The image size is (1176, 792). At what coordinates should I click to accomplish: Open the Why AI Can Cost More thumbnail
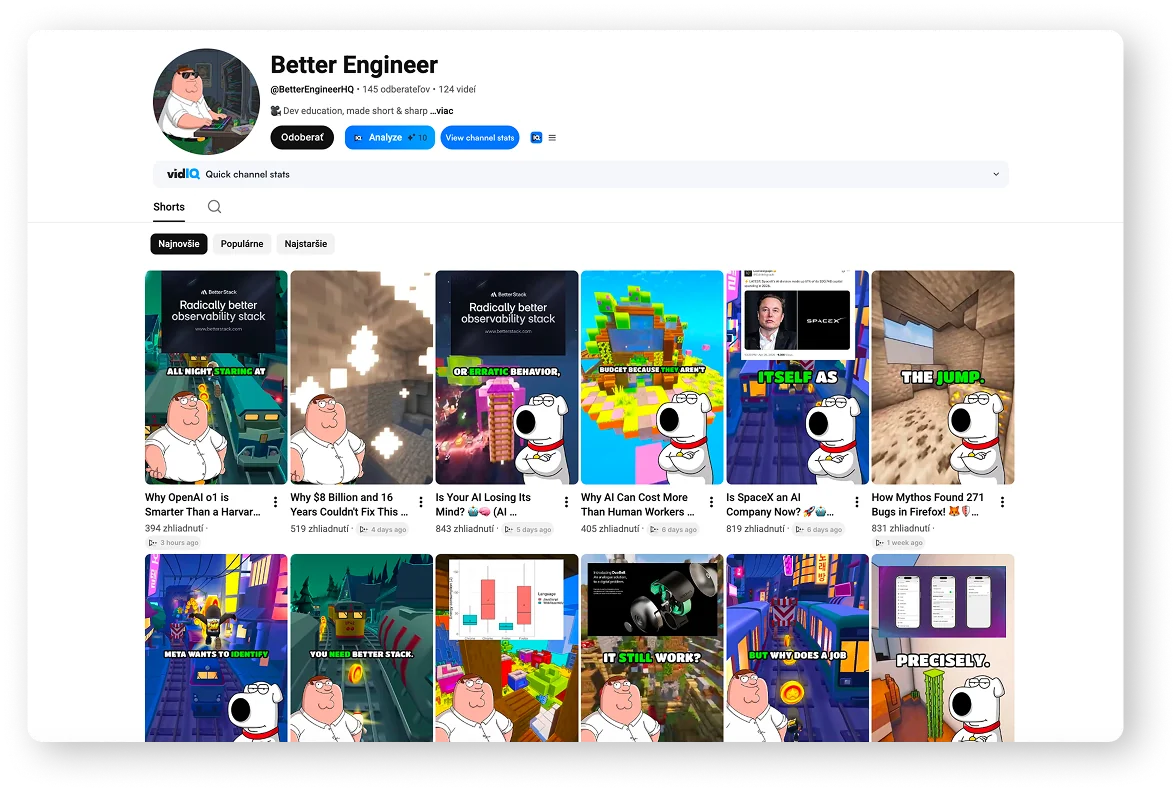(x=652, y=377)
